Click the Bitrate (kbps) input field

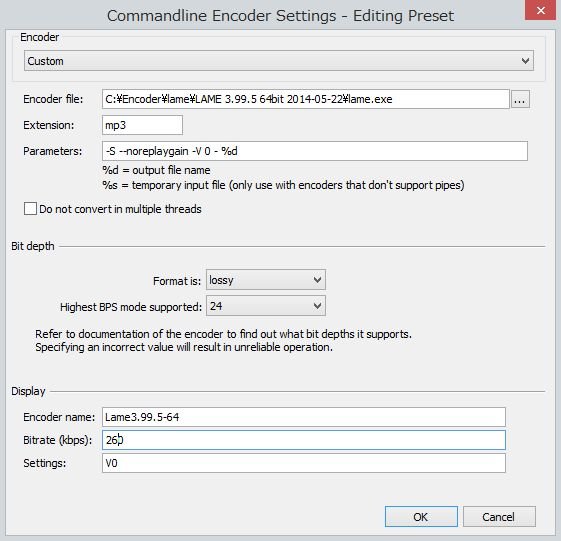click(304, 440)
